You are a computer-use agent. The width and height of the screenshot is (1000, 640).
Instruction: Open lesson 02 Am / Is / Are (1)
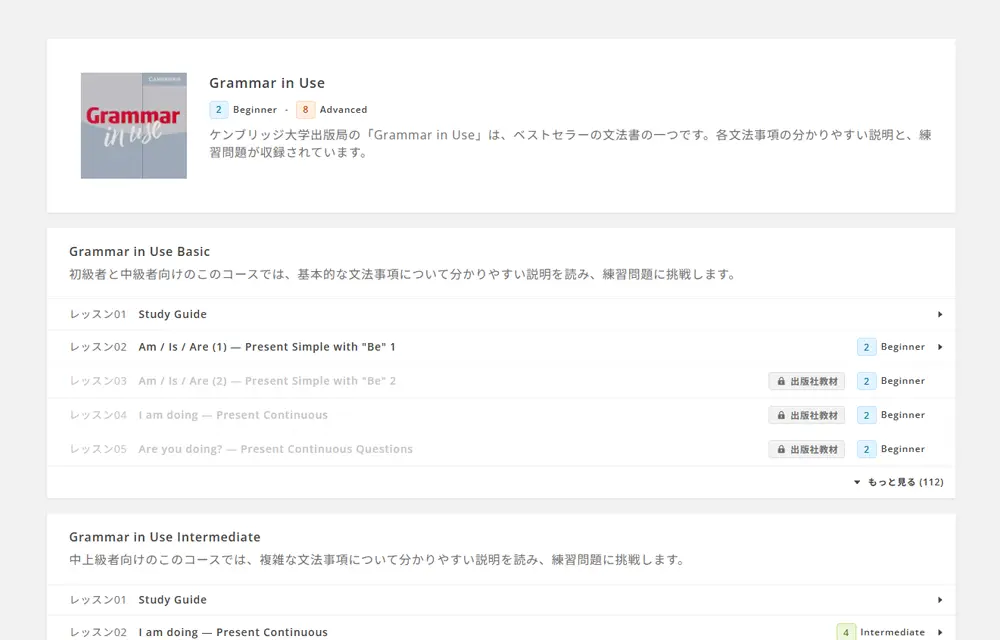[x=267, y=347]
